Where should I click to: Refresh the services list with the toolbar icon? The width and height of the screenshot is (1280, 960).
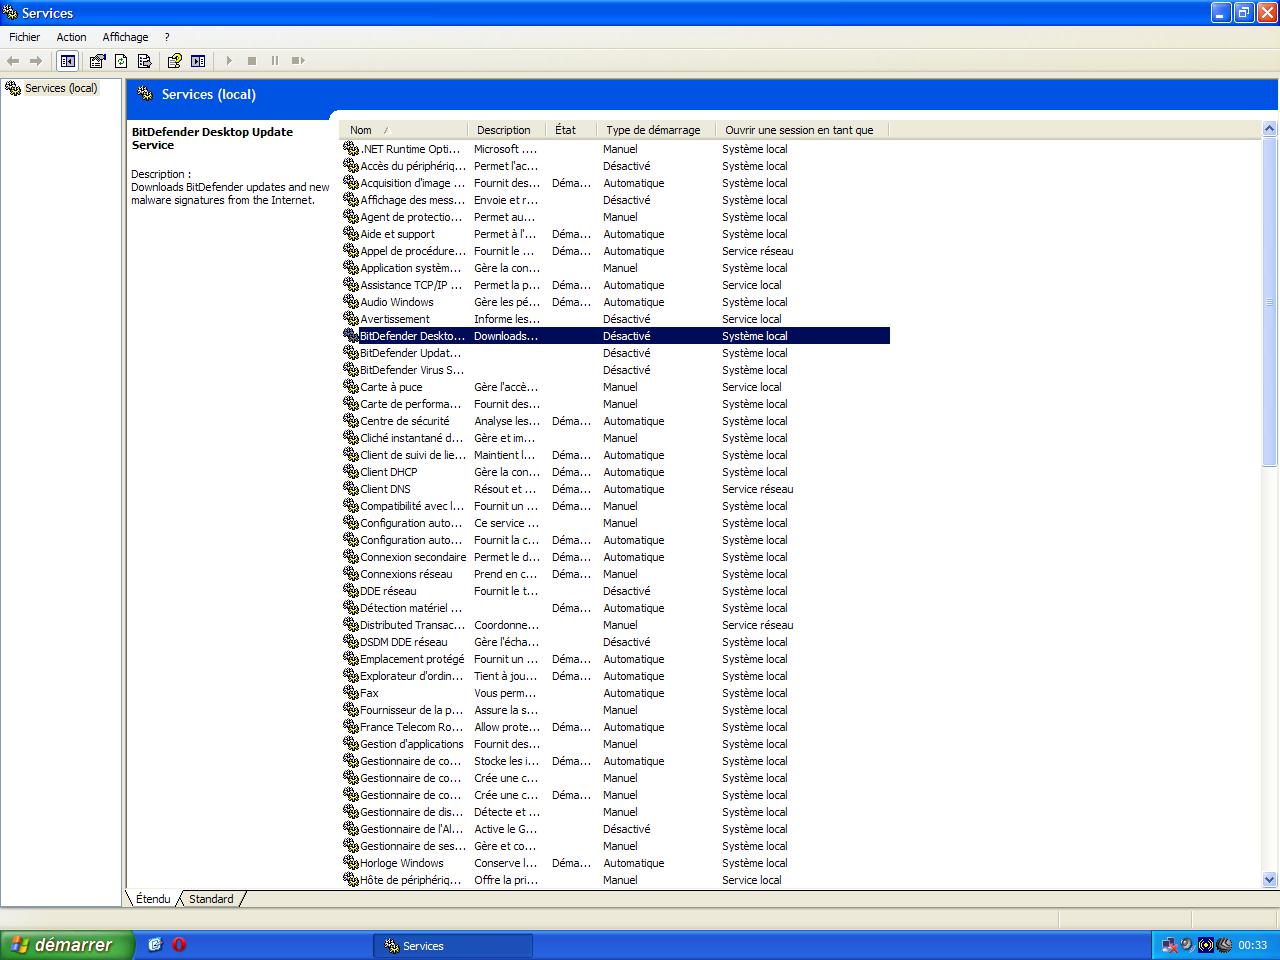(121, 61)
